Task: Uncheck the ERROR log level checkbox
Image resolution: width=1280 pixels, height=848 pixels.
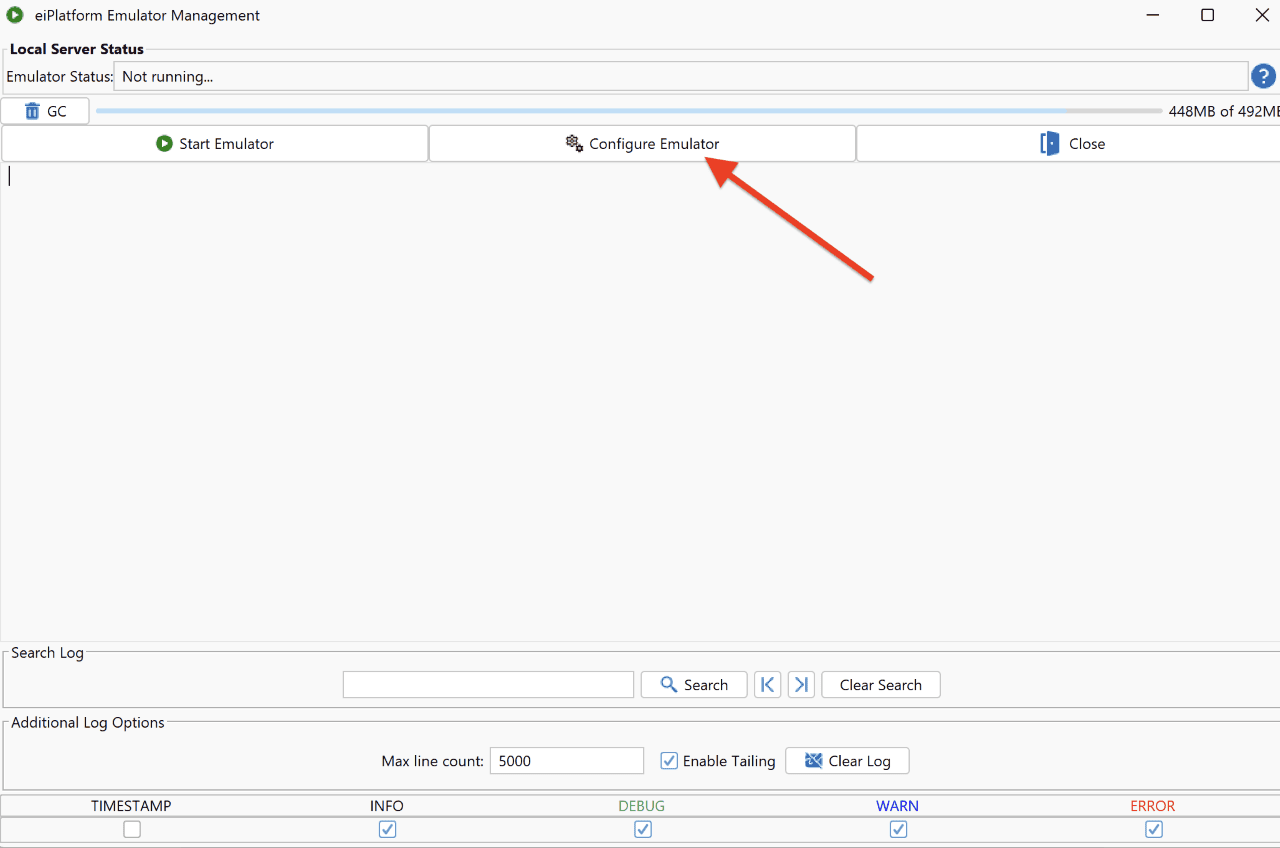Action: point(1153,829)
